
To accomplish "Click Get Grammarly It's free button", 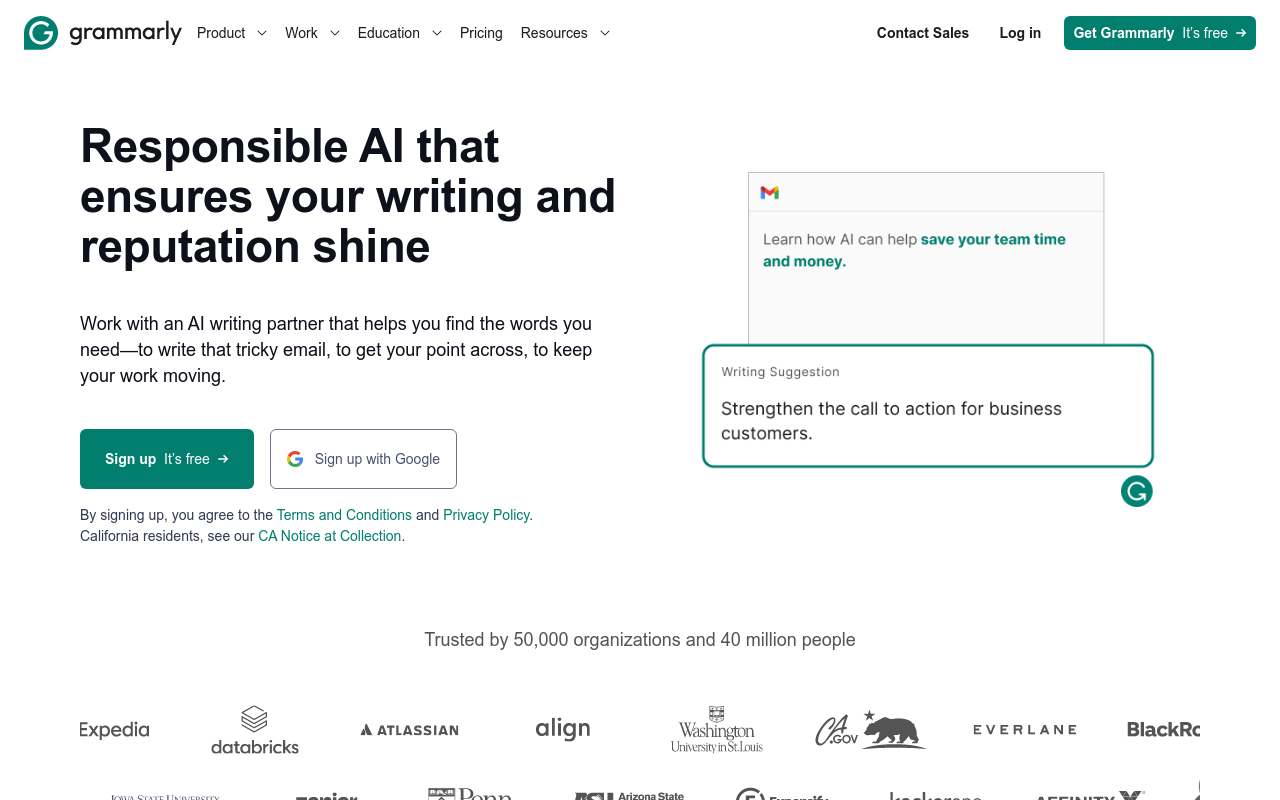I will tap(1160, 33).
